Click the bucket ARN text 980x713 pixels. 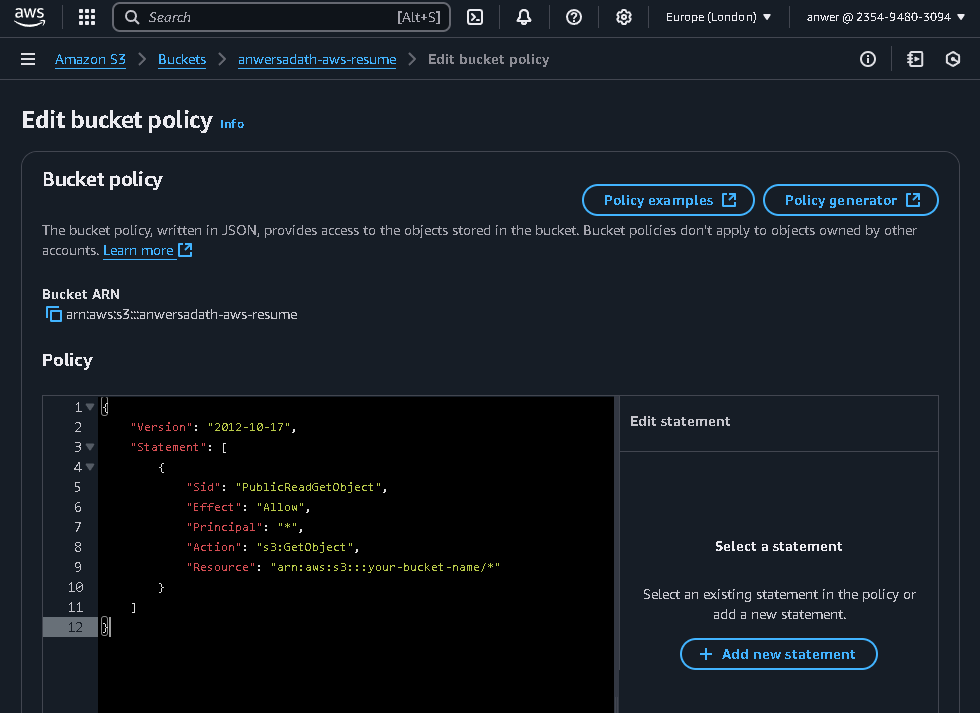(x=182, y=314)
